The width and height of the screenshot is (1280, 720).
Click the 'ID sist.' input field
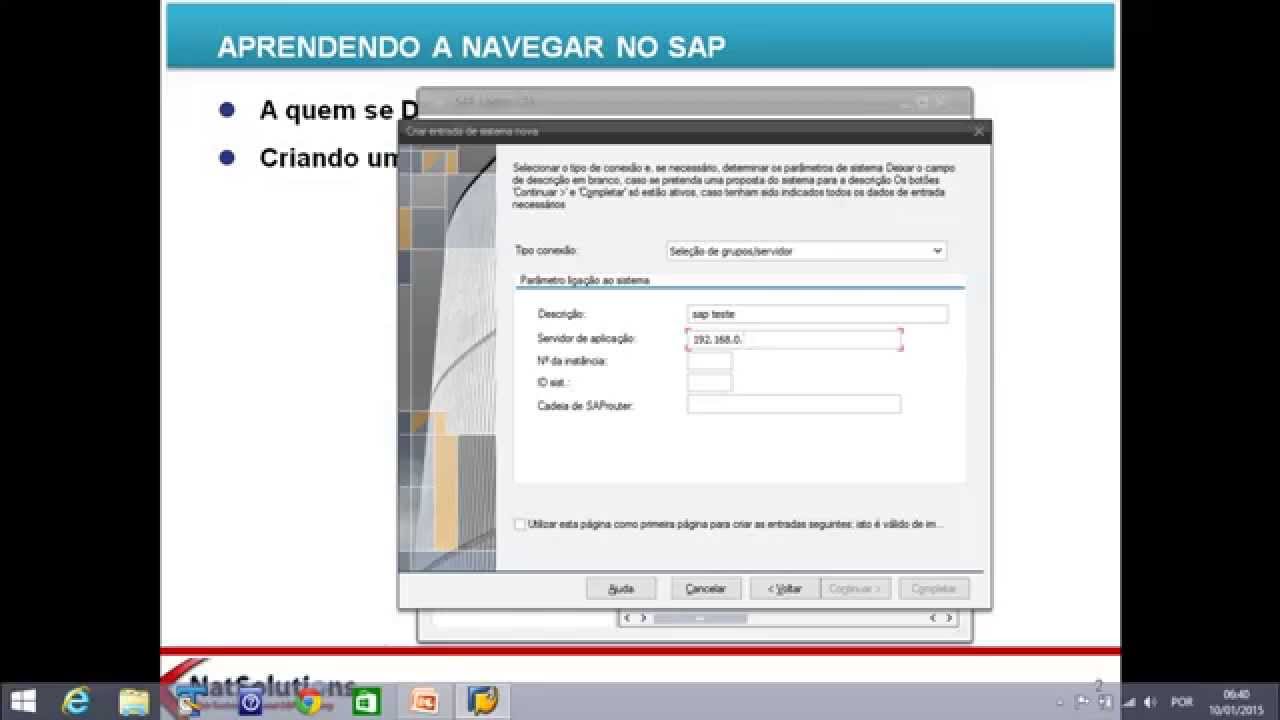pos(710,382)
